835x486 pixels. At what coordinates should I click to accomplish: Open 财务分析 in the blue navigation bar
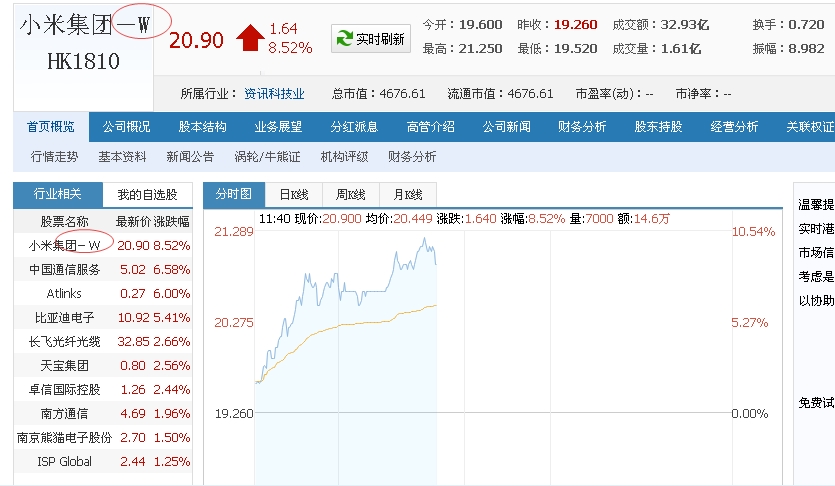(x=582, y=127)
